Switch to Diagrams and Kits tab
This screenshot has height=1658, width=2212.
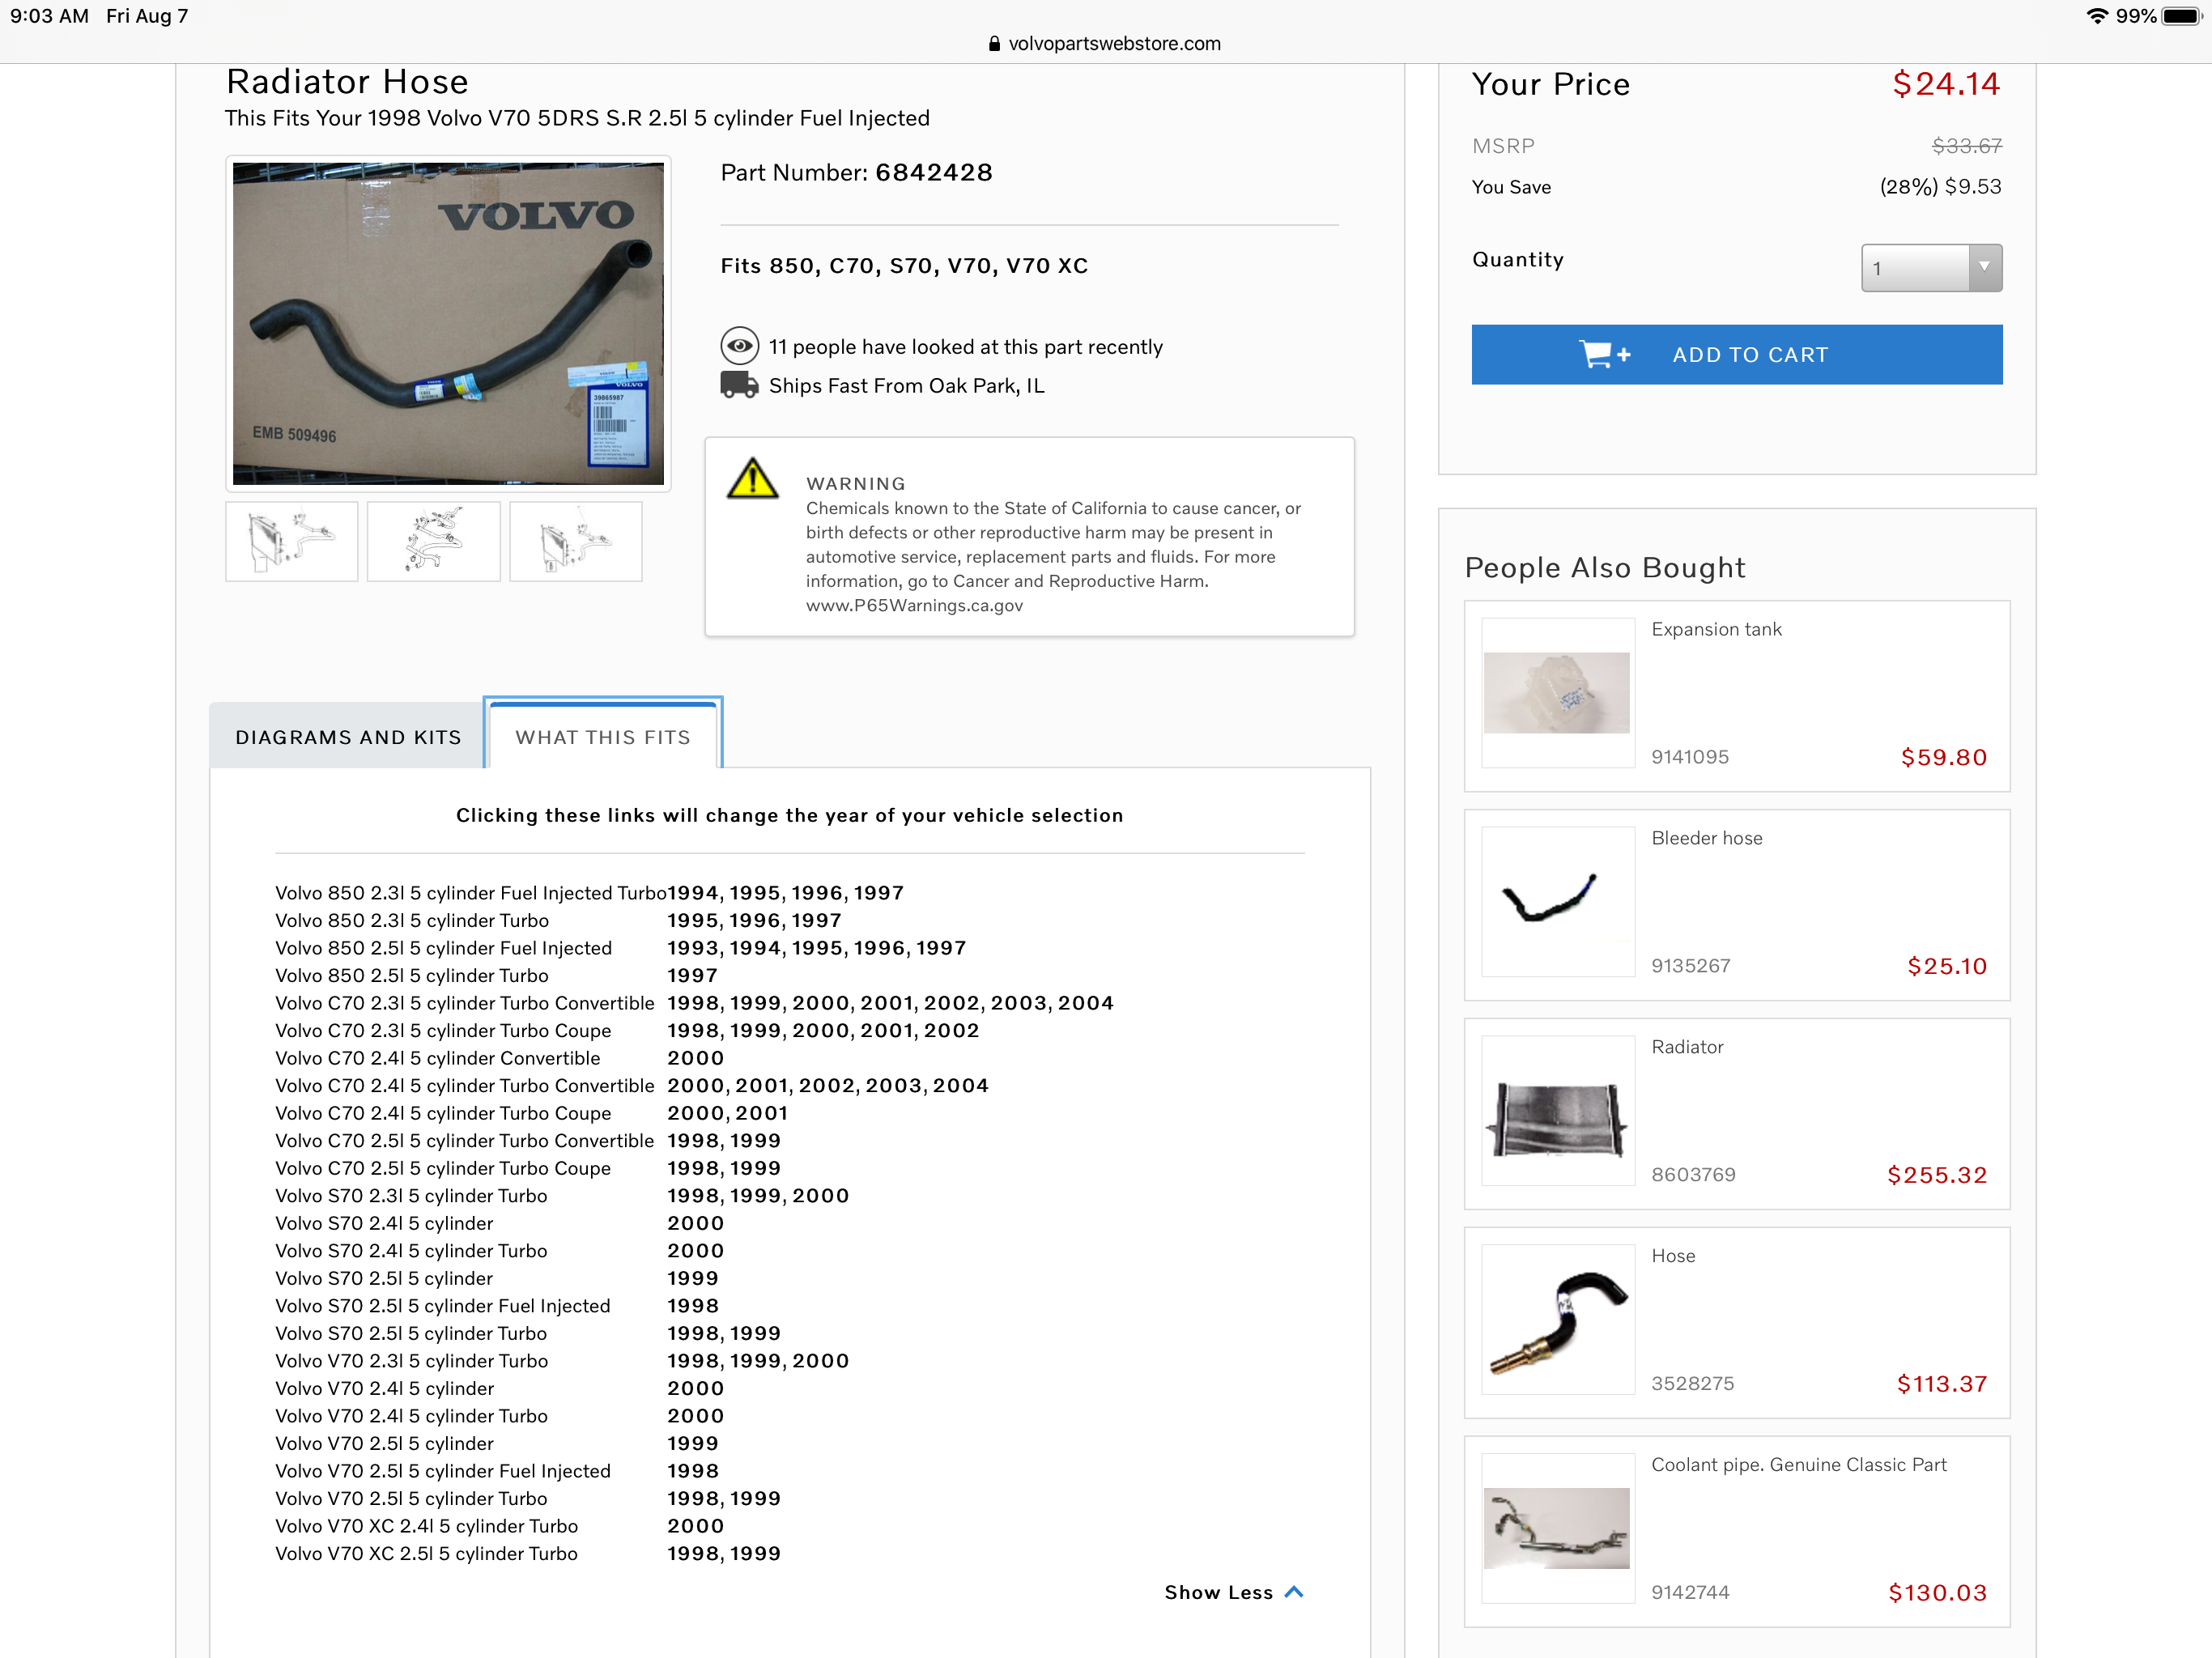[x=348, y=737]
